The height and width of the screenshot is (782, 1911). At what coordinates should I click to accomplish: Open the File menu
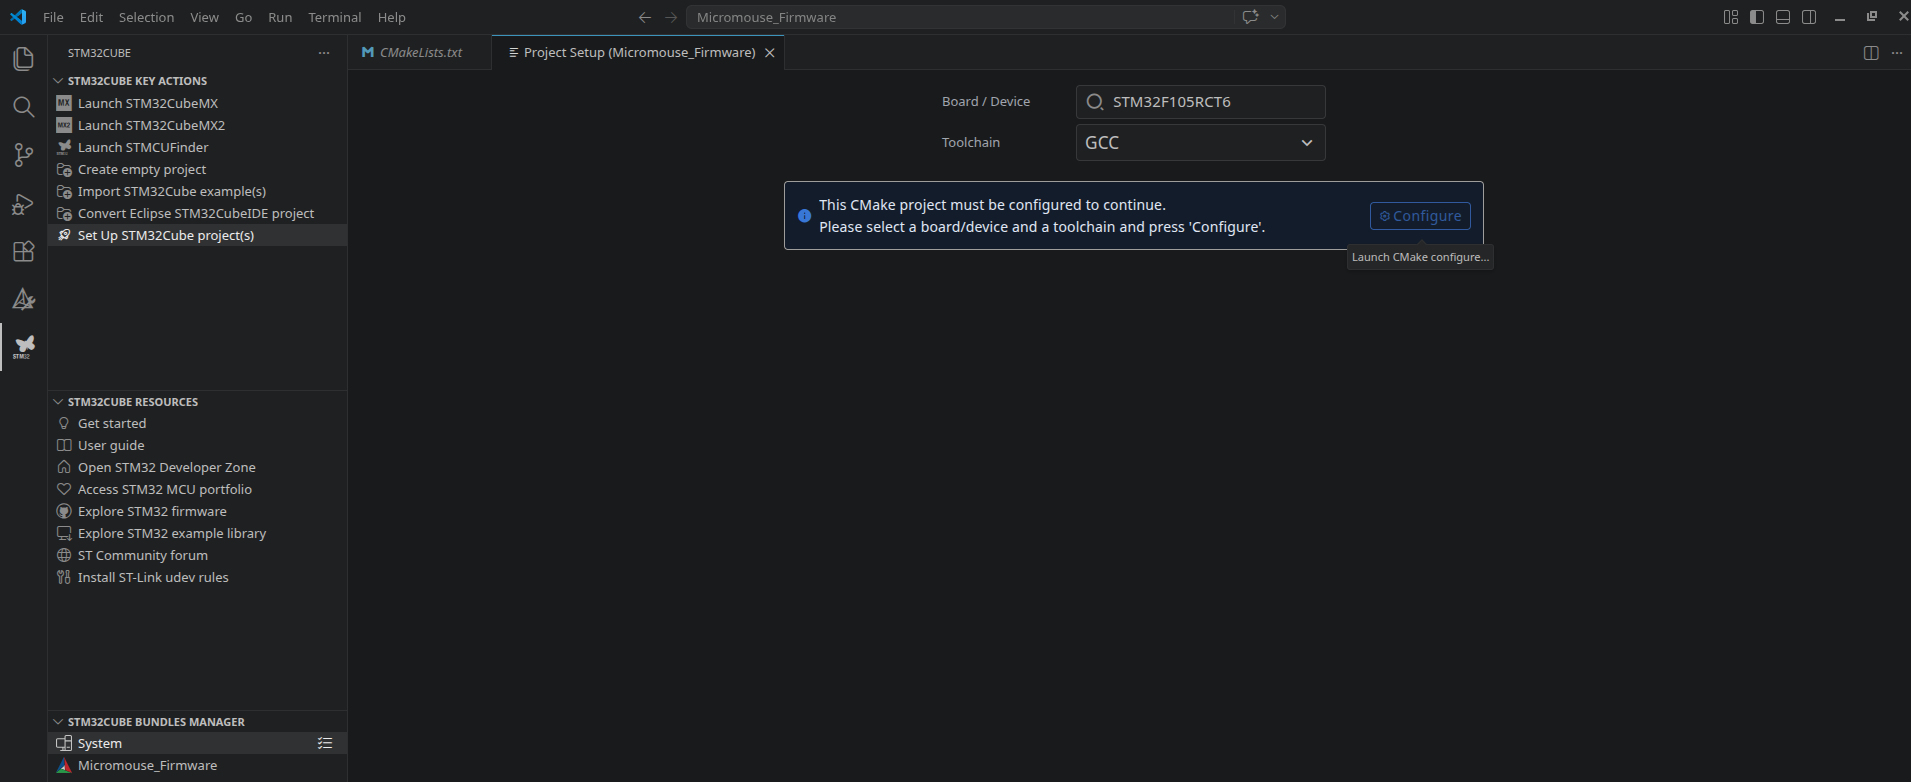click(x=53, y=17)
